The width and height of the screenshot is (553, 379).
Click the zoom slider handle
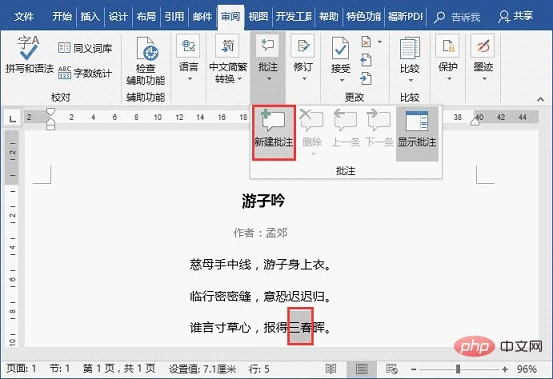[x=458, y=369]
